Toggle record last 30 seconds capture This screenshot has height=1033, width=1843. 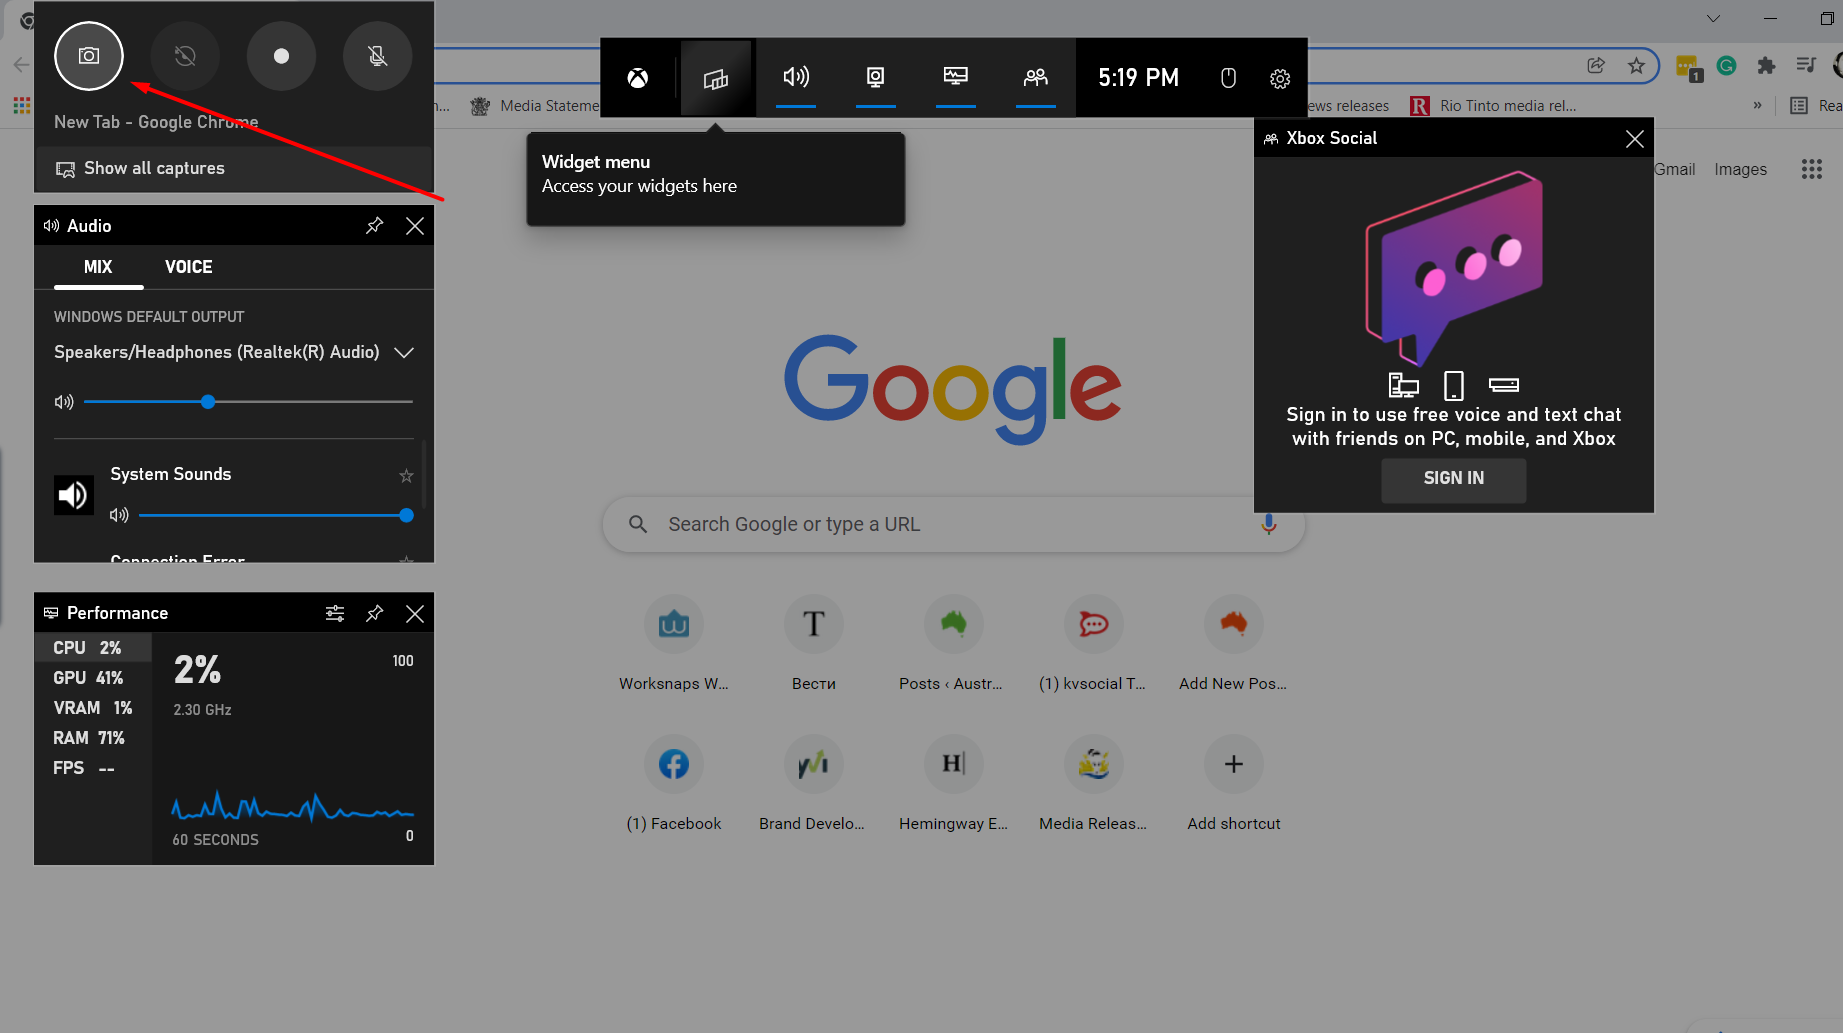[x=185, y=56]
